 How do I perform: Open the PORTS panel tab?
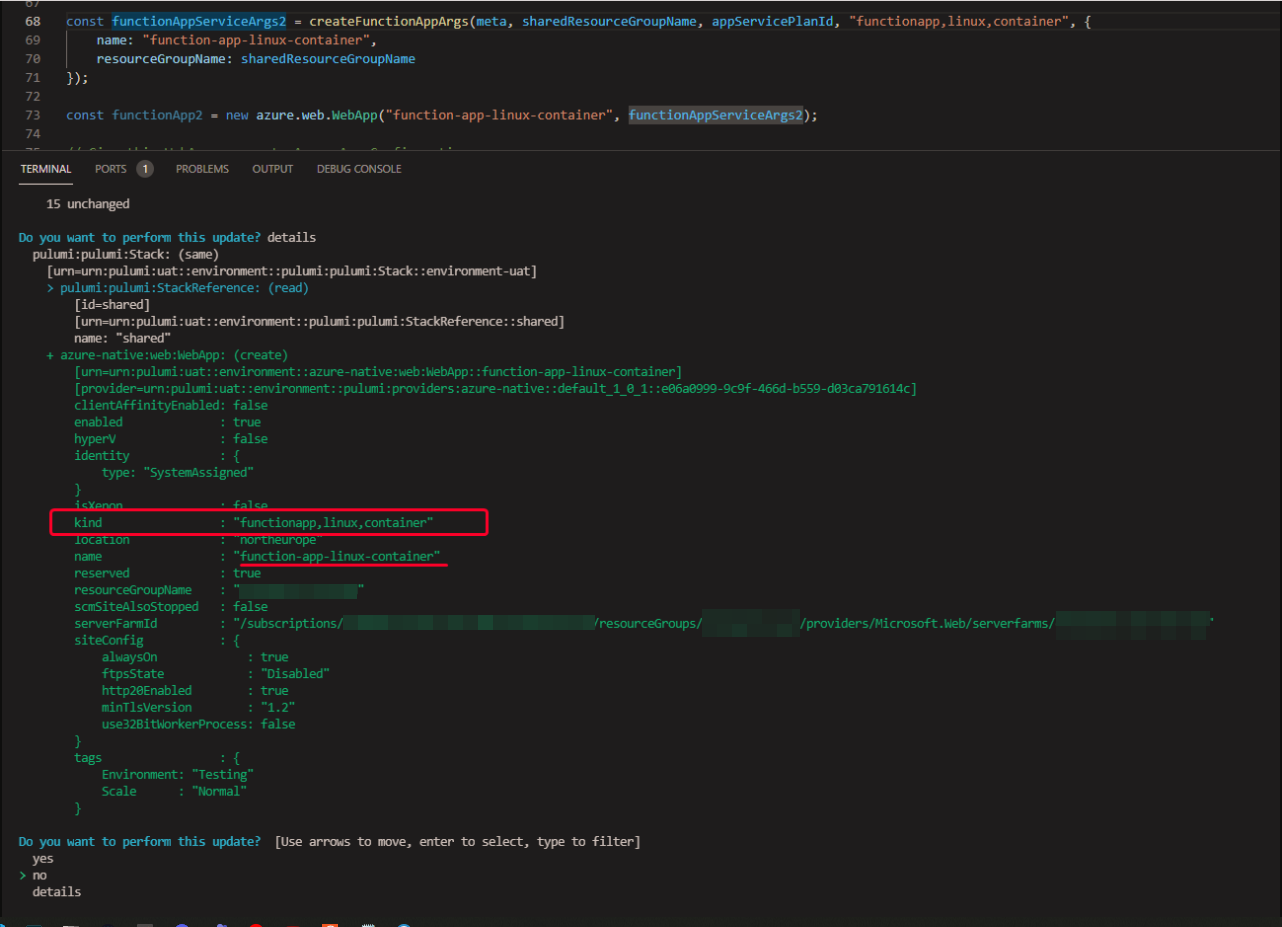[x=111, y=169]
